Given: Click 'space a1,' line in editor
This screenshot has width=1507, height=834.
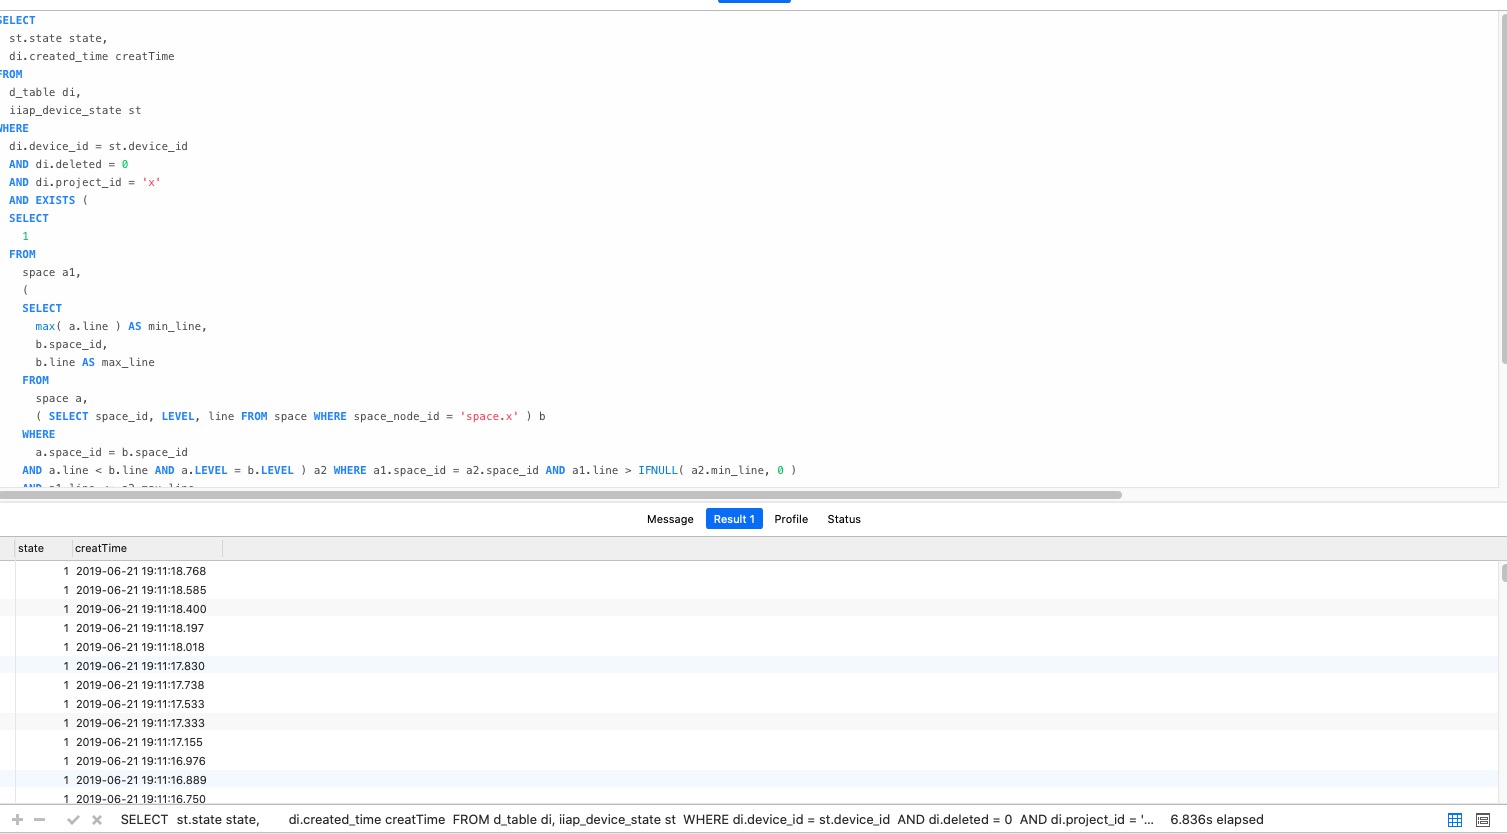Looking at the screenshot, I should (52, 272).
